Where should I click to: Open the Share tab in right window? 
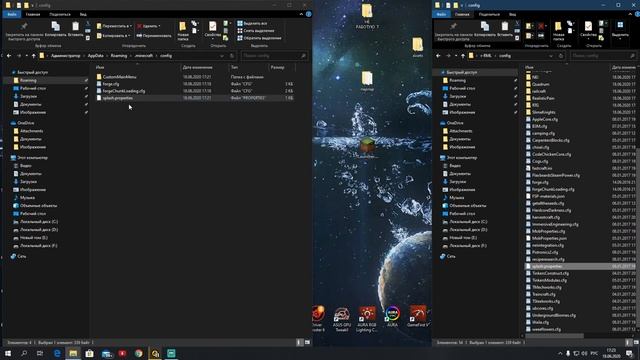pos(489,14)
